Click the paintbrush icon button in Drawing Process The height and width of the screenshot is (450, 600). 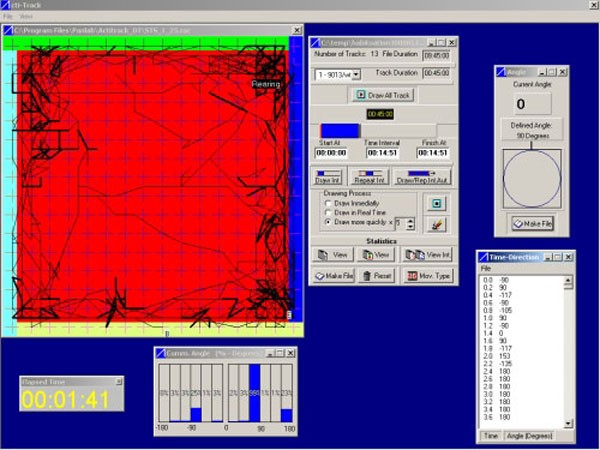pos(435,223)
